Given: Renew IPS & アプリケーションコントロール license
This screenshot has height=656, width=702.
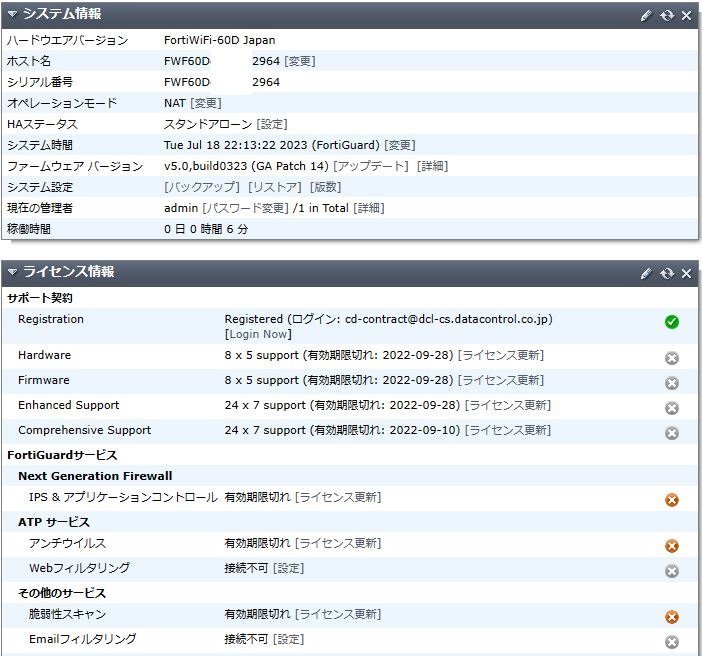Looking at the screenshot, I should pyautogui.click(x=338, y=497).
